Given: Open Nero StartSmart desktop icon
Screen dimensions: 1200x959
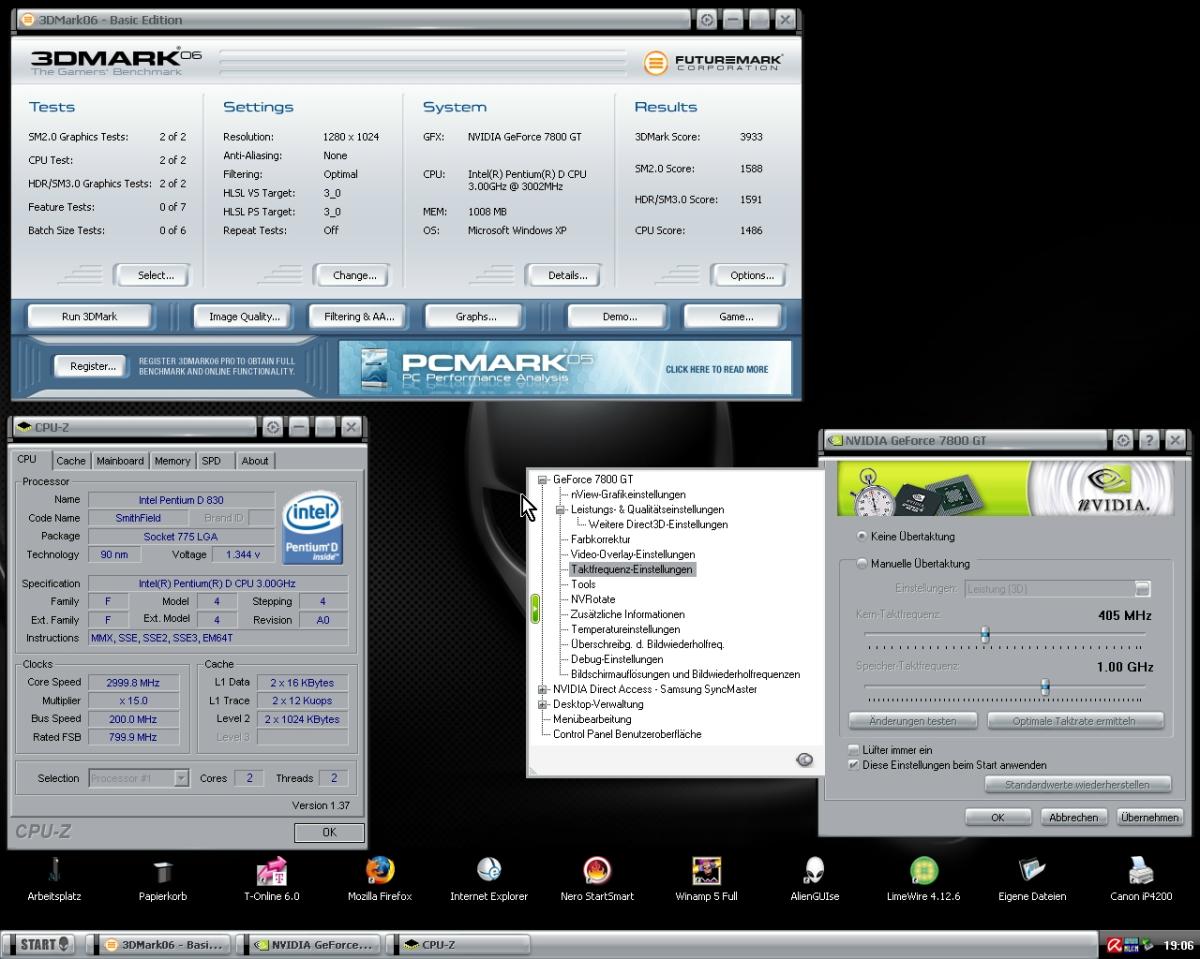Looking at the screenshot, I should click(x=597, y=878).
